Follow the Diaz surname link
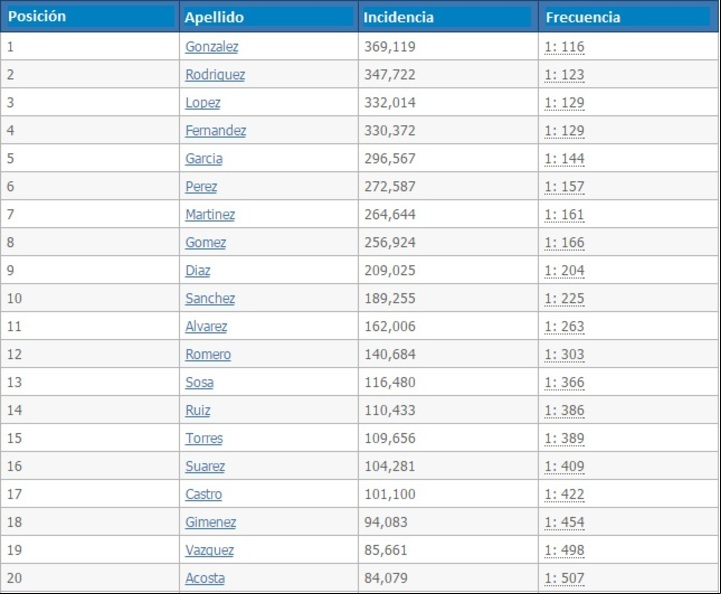 tap(198, 270)
